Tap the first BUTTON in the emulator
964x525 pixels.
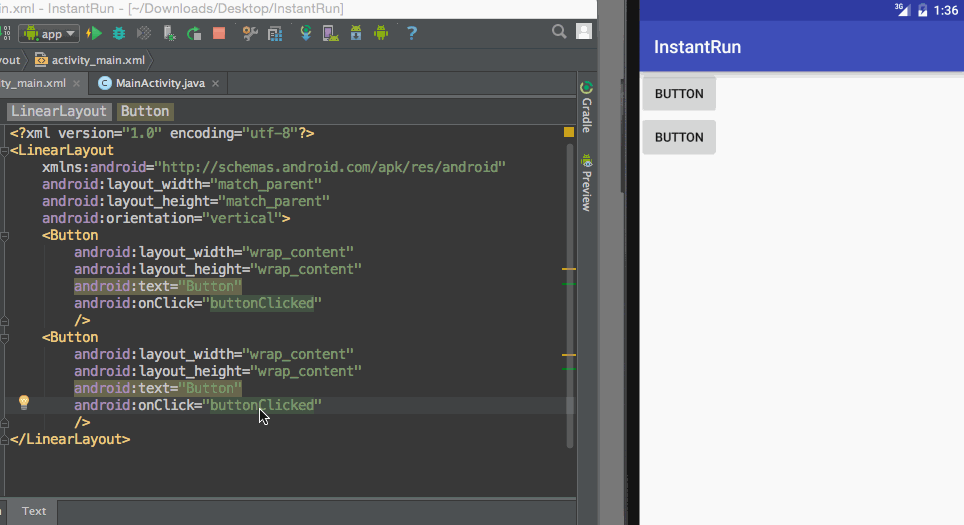[679, 94]
